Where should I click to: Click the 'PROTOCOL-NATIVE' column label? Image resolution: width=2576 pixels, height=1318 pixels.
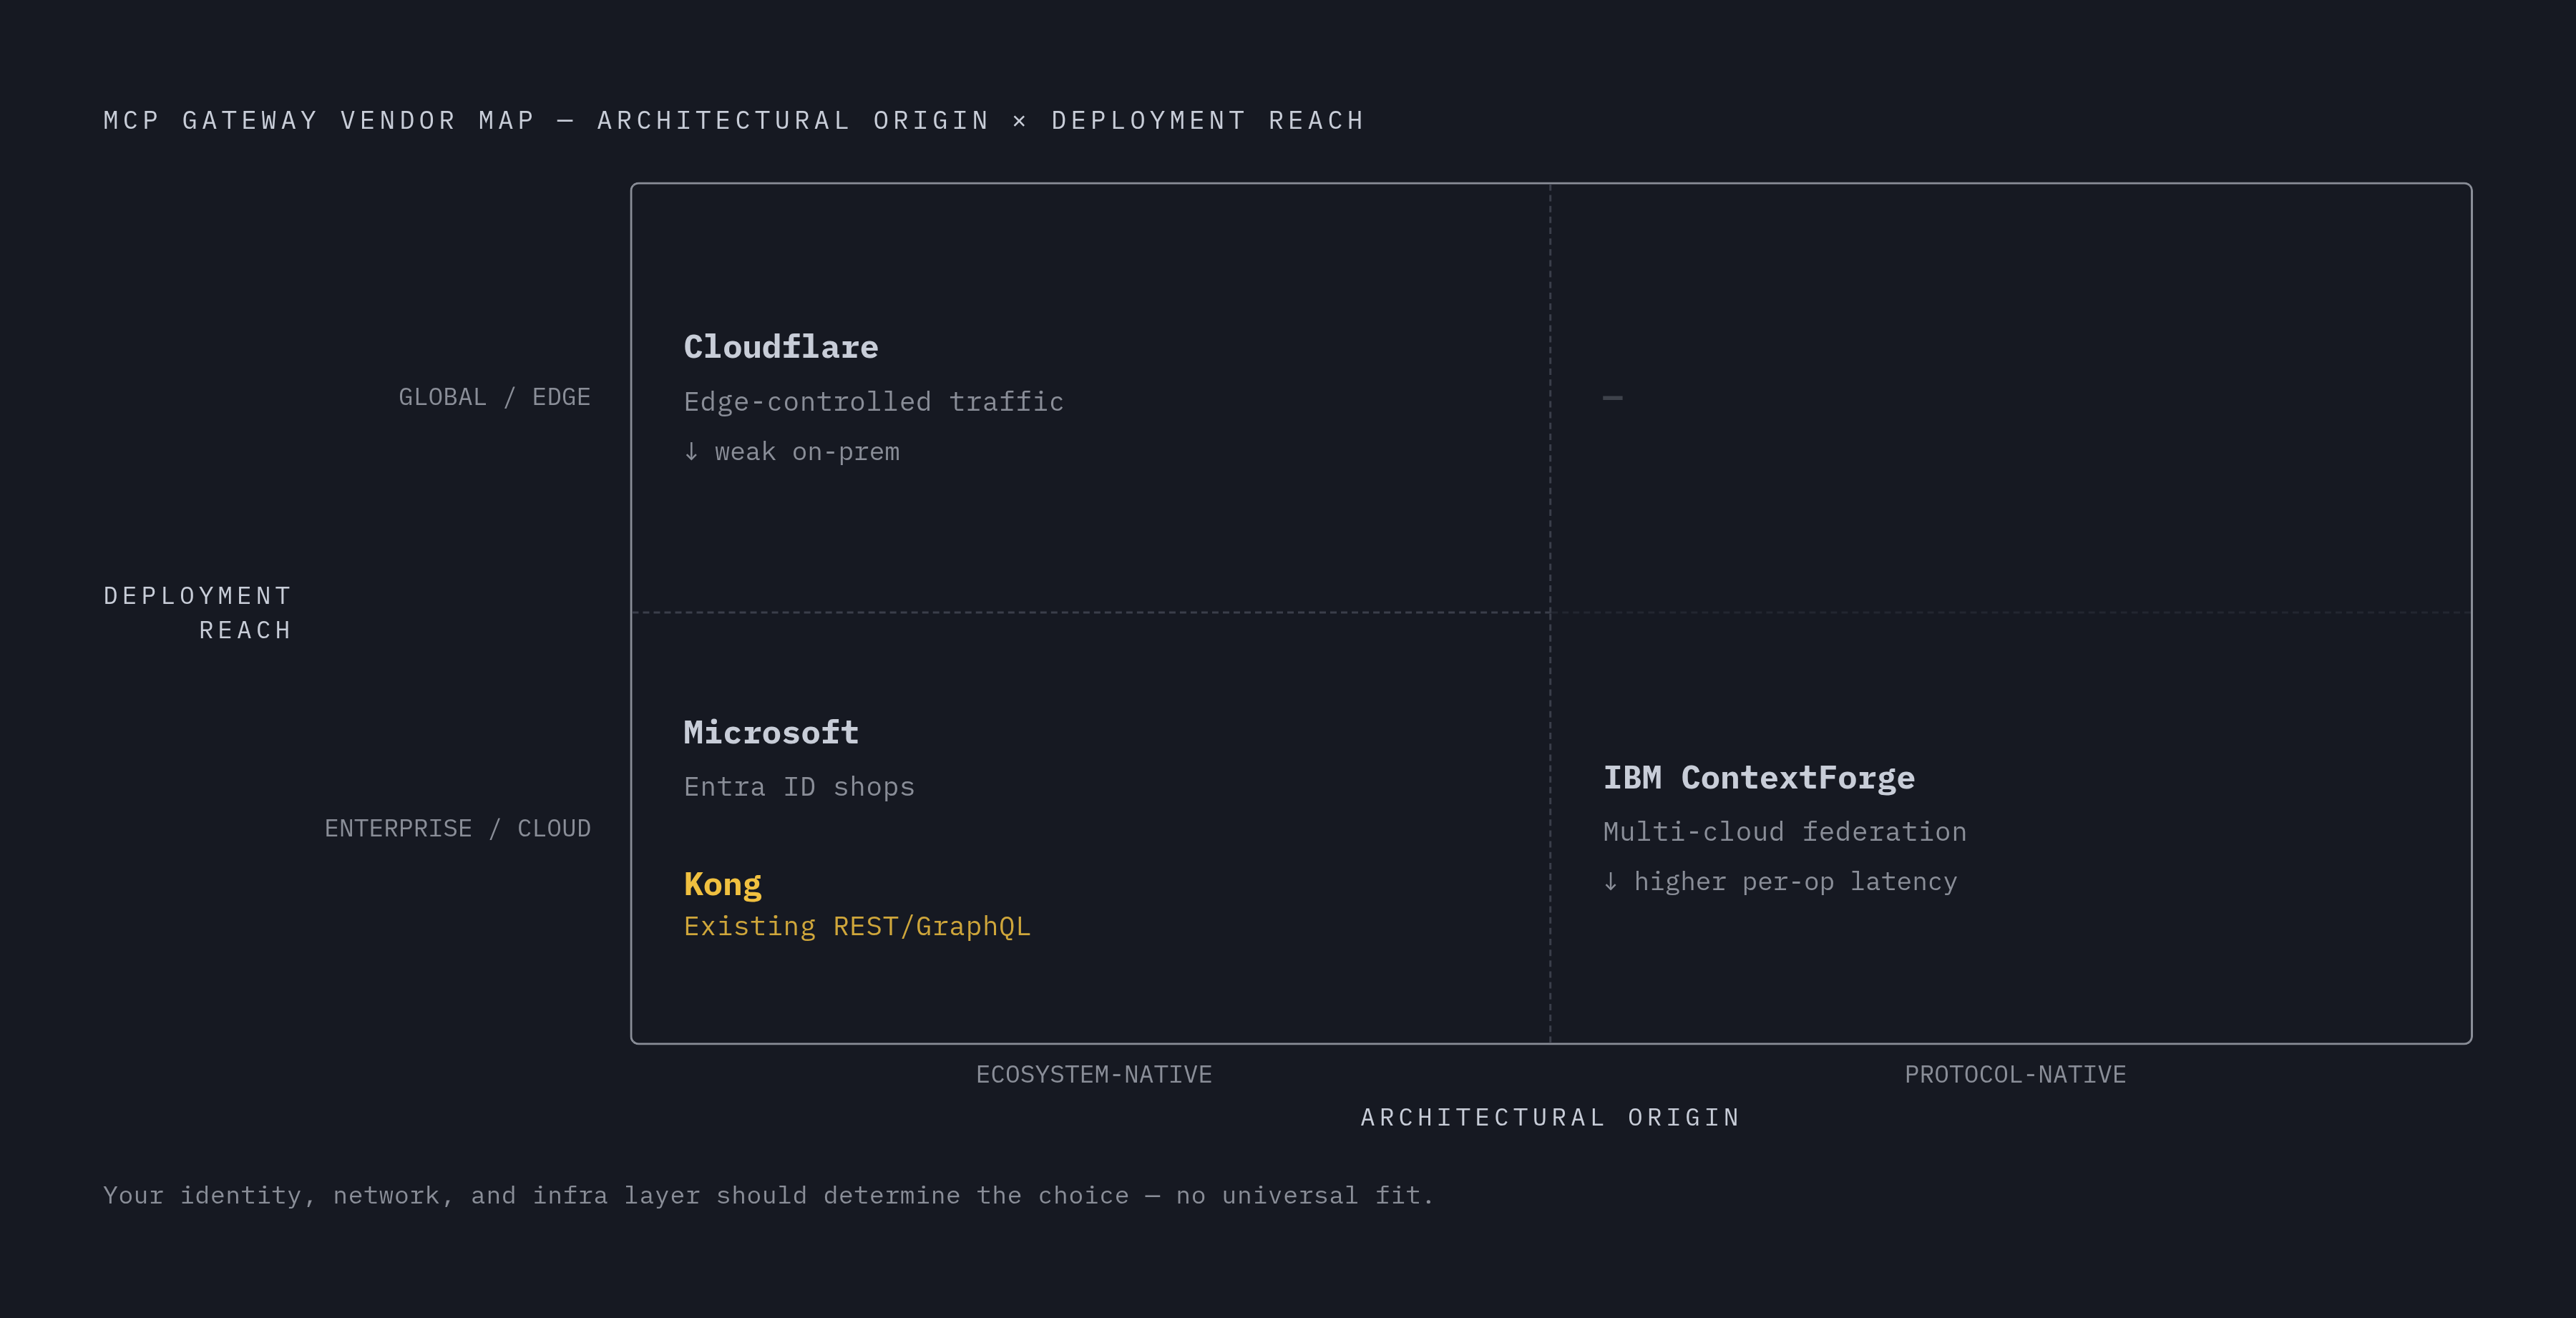tap(2015, 1075)
